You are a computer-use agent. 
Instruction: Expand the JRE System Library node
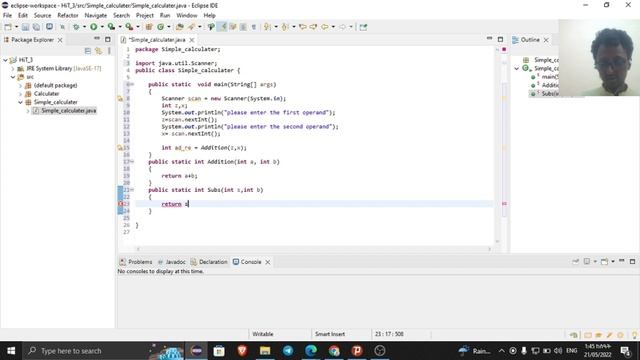[x=13, y=69]
